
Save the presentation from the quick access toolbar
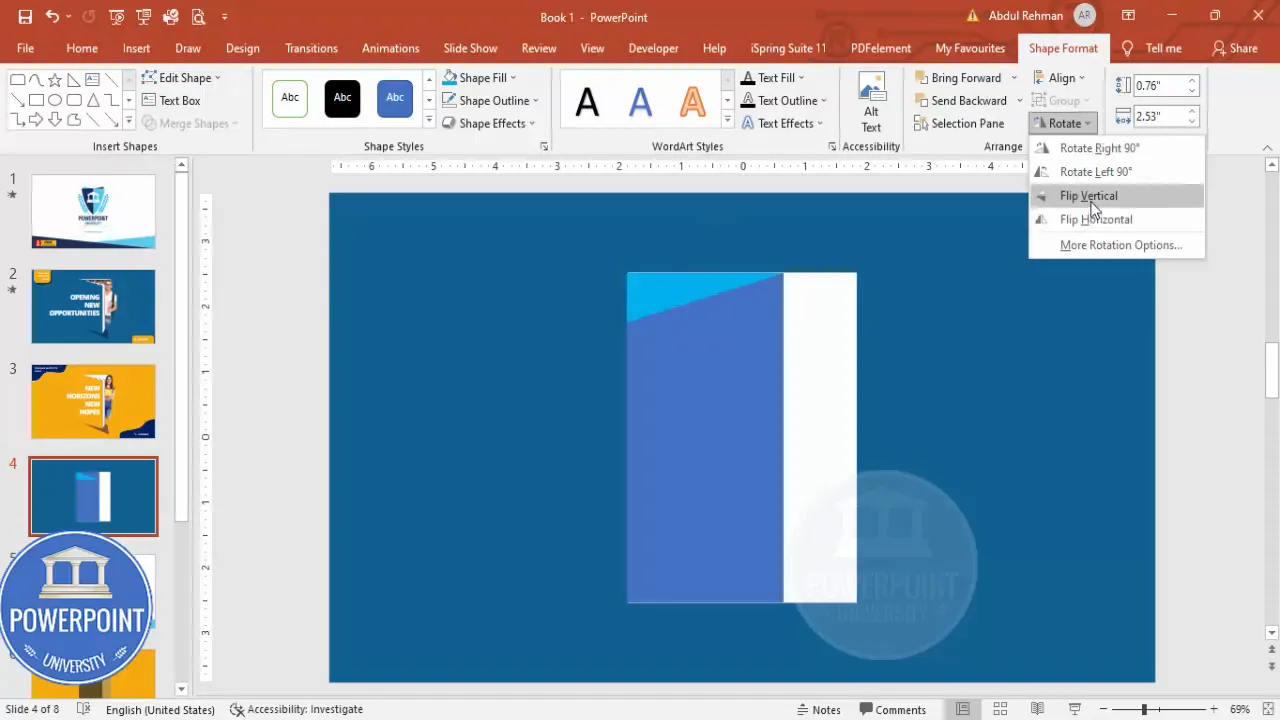tap(25, 17)
